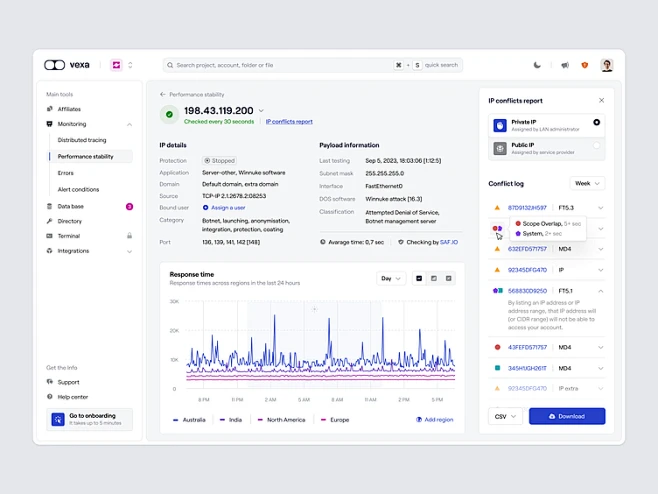Expand the workspace up-down selector arrows
The image size is (658, 494).
[x=130, y=65]
